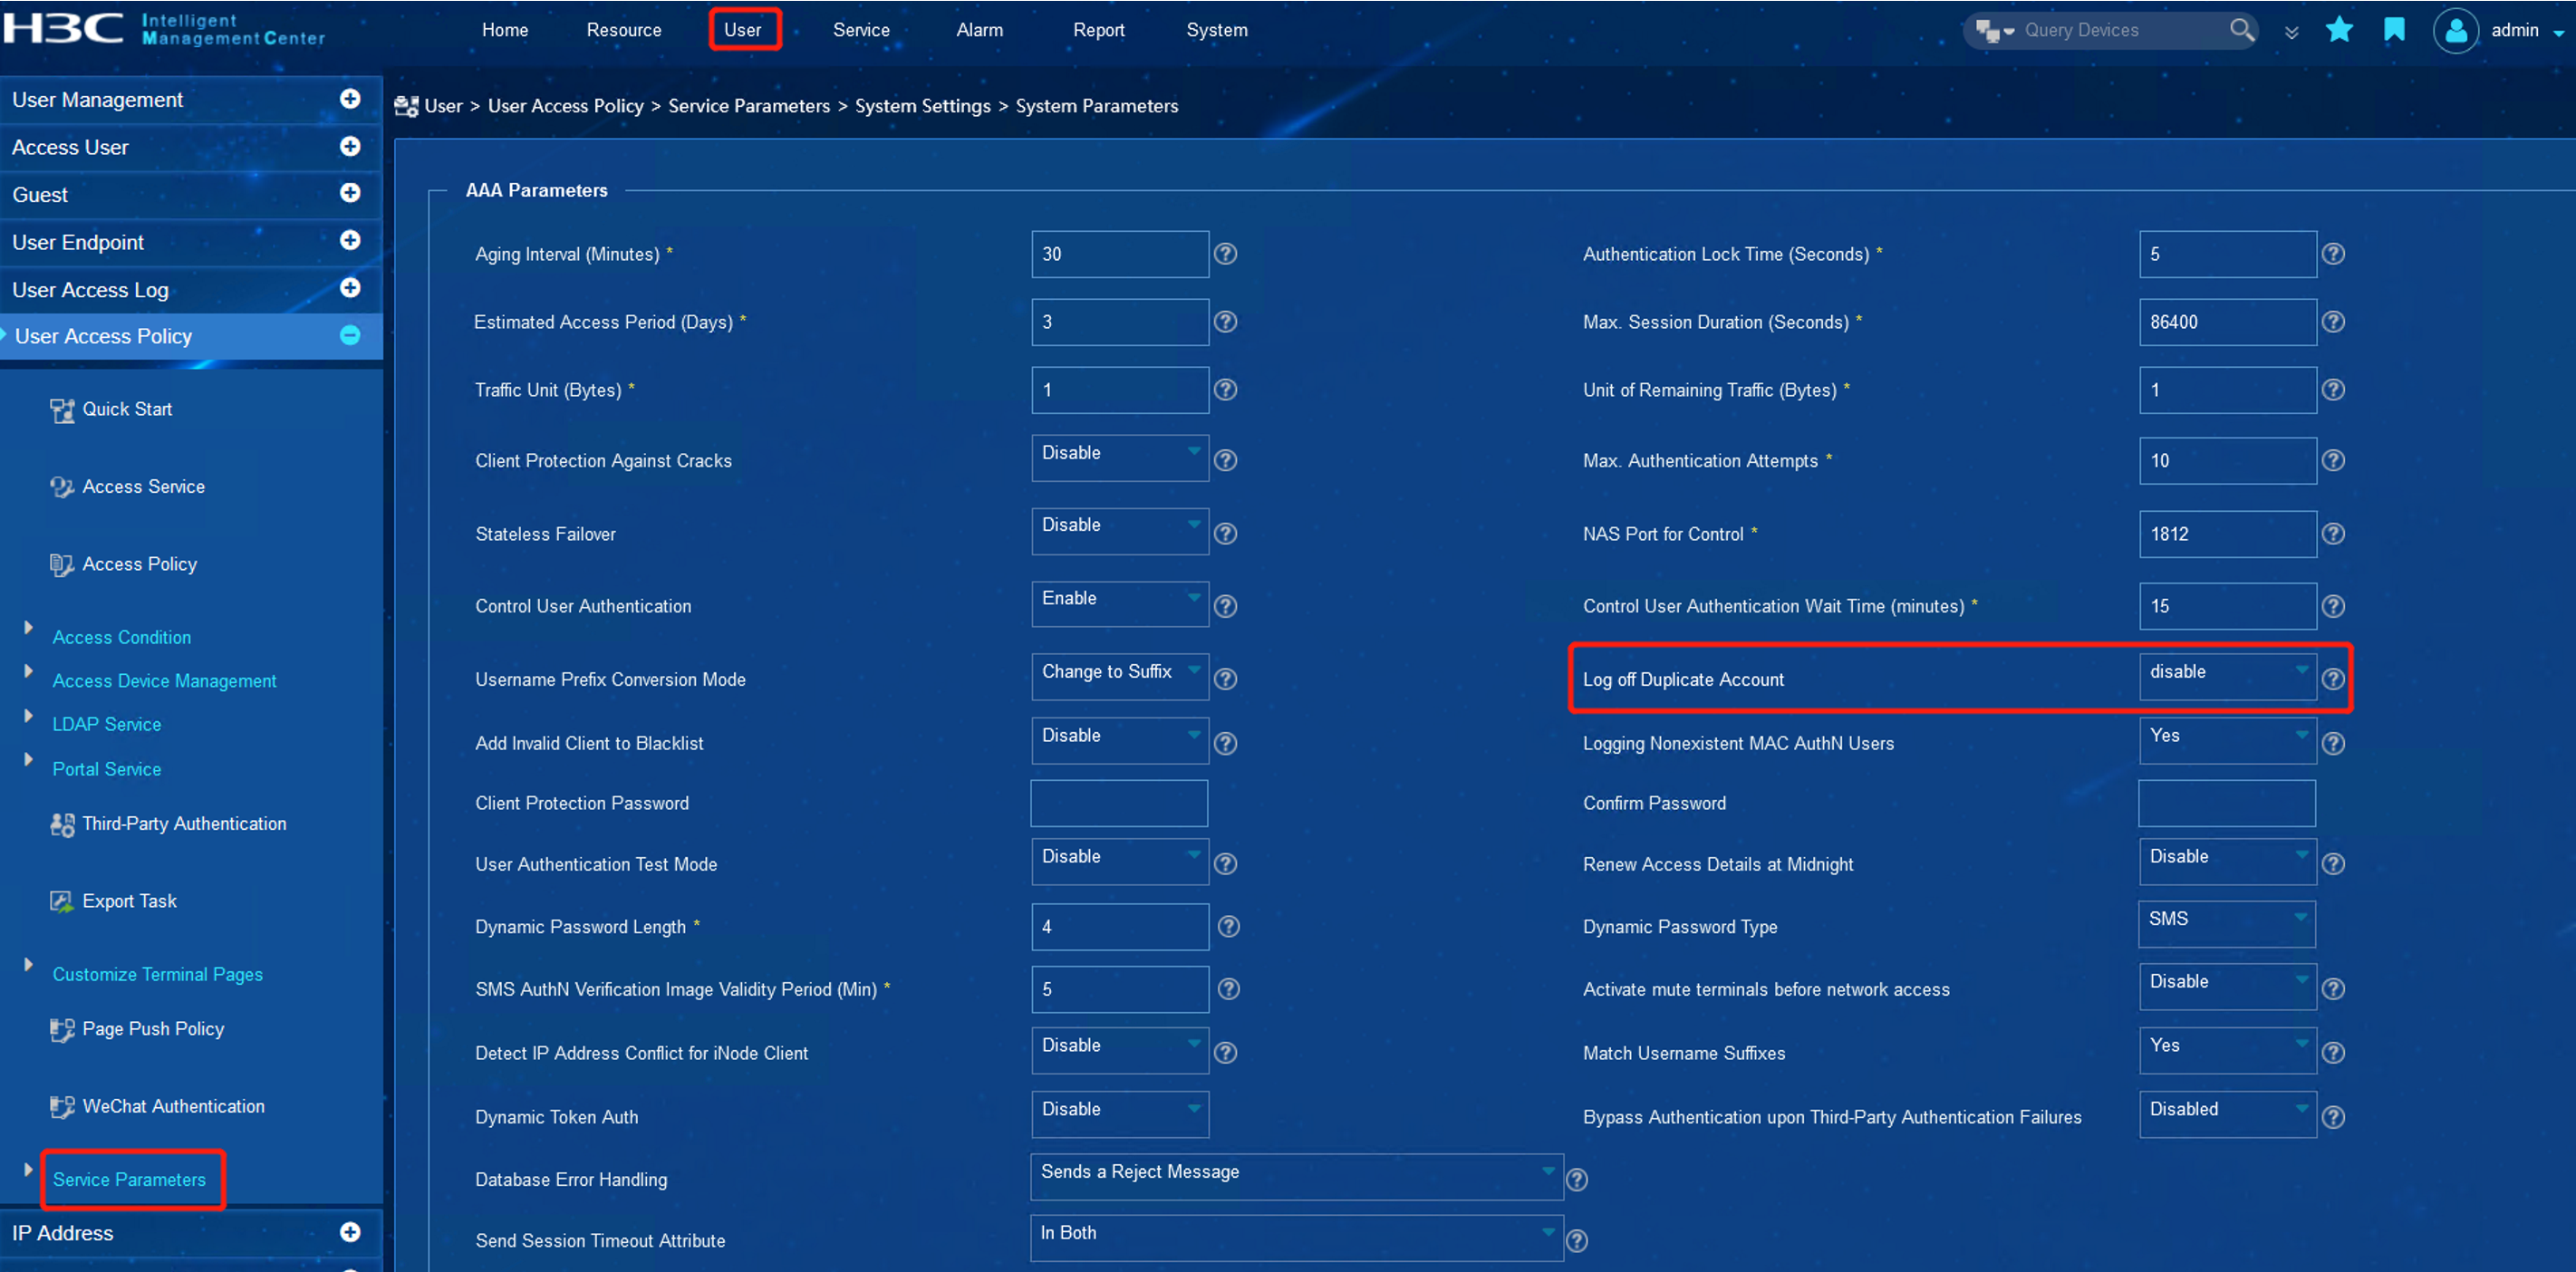Open the Resource menu

[624, 30]
